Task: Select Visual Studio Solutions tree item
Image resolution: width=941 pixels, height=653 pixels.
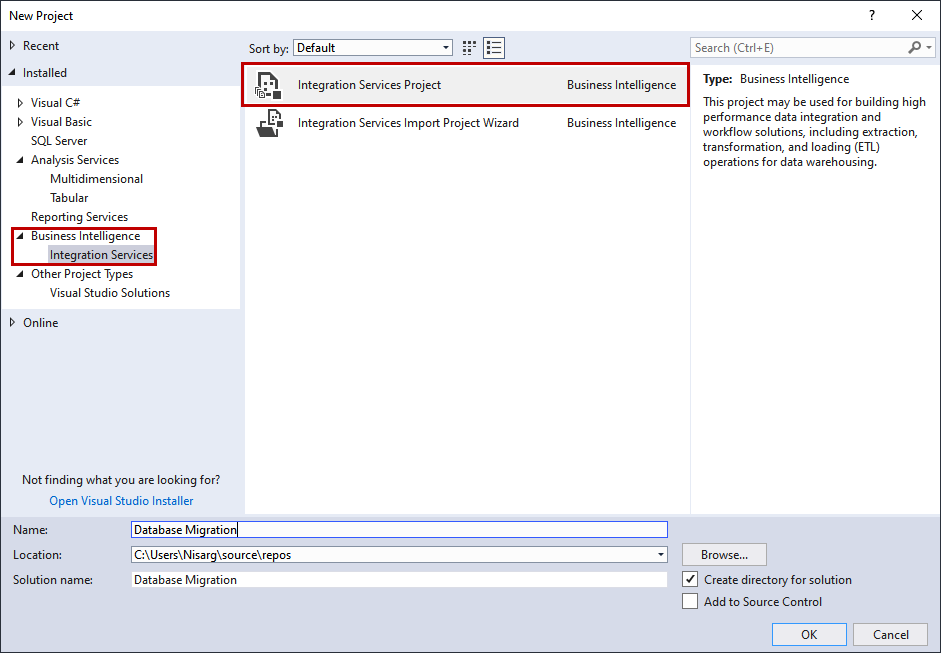Action: 110,293
